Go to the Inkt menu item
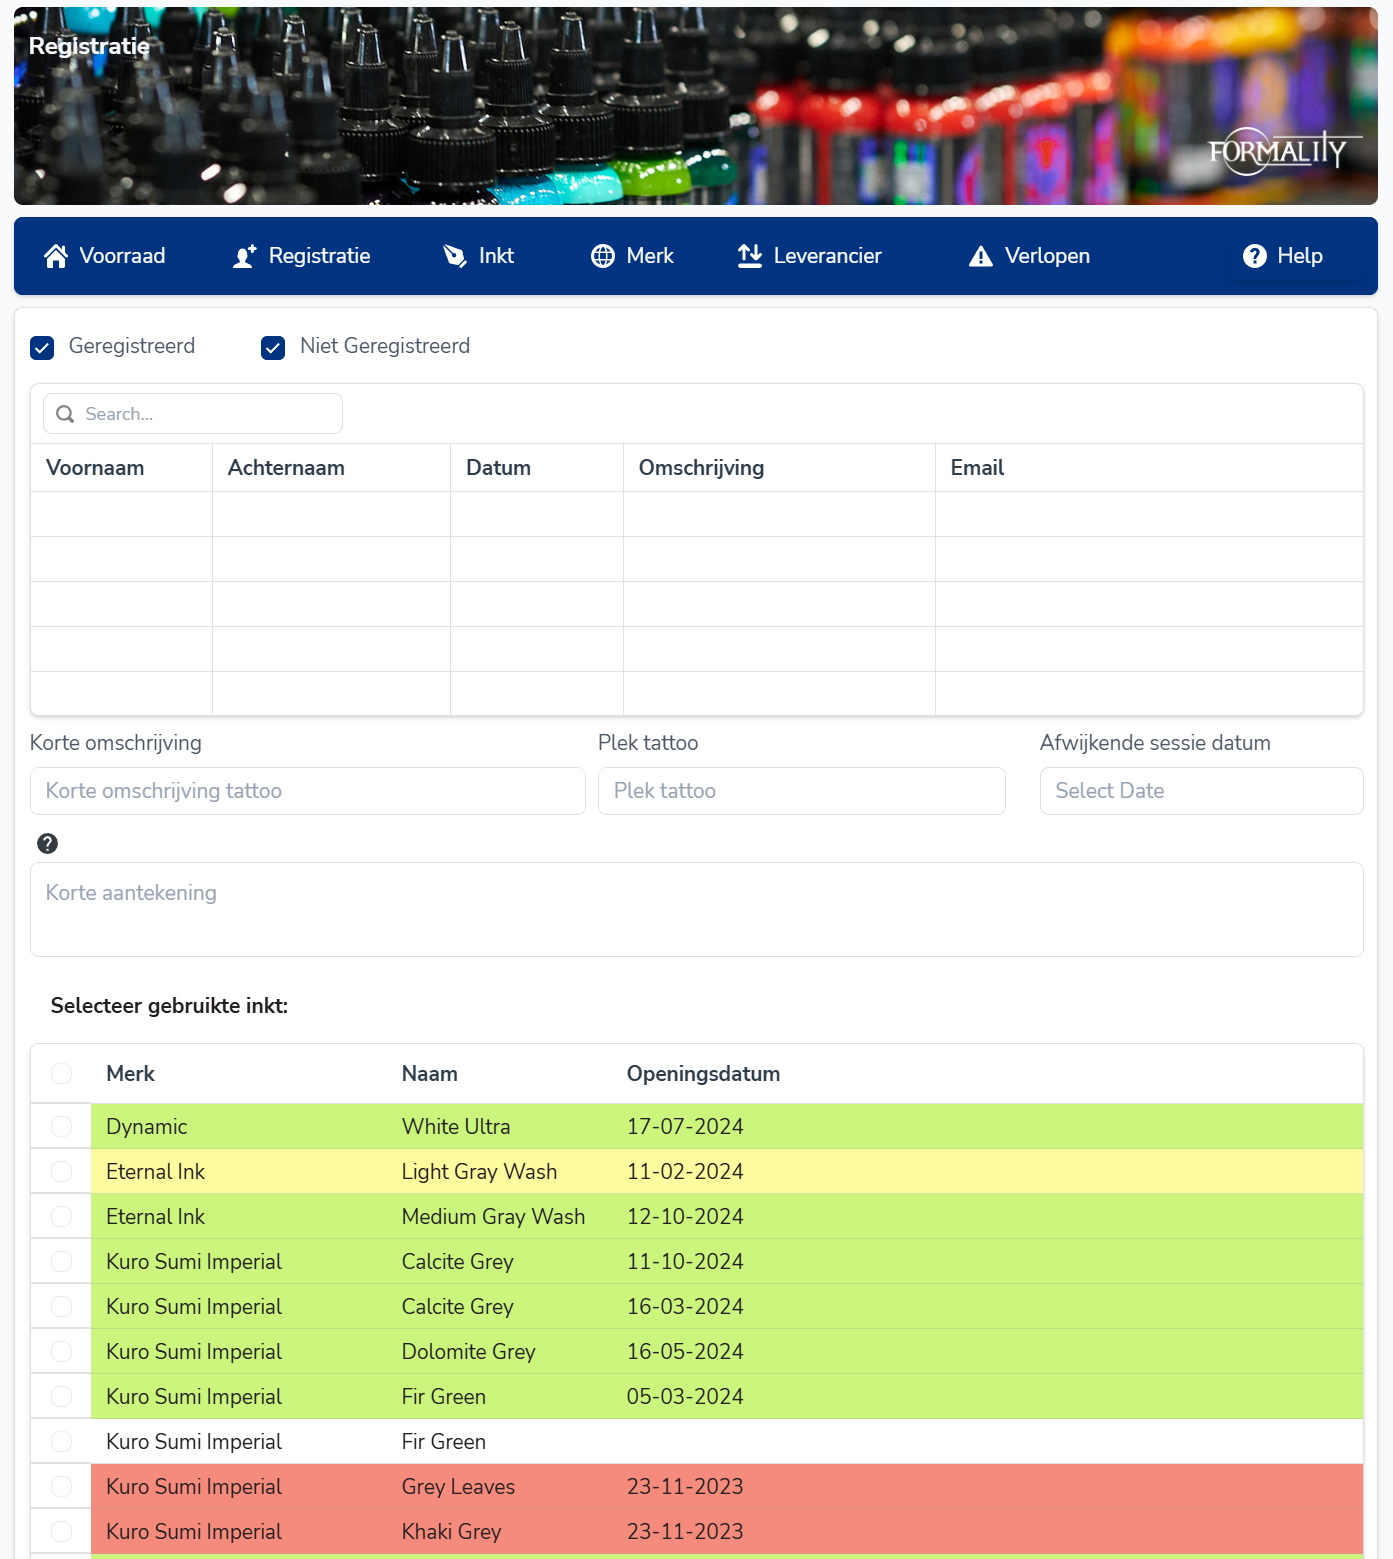This screenshot has width=1393, height=1559. click(479, 256)
